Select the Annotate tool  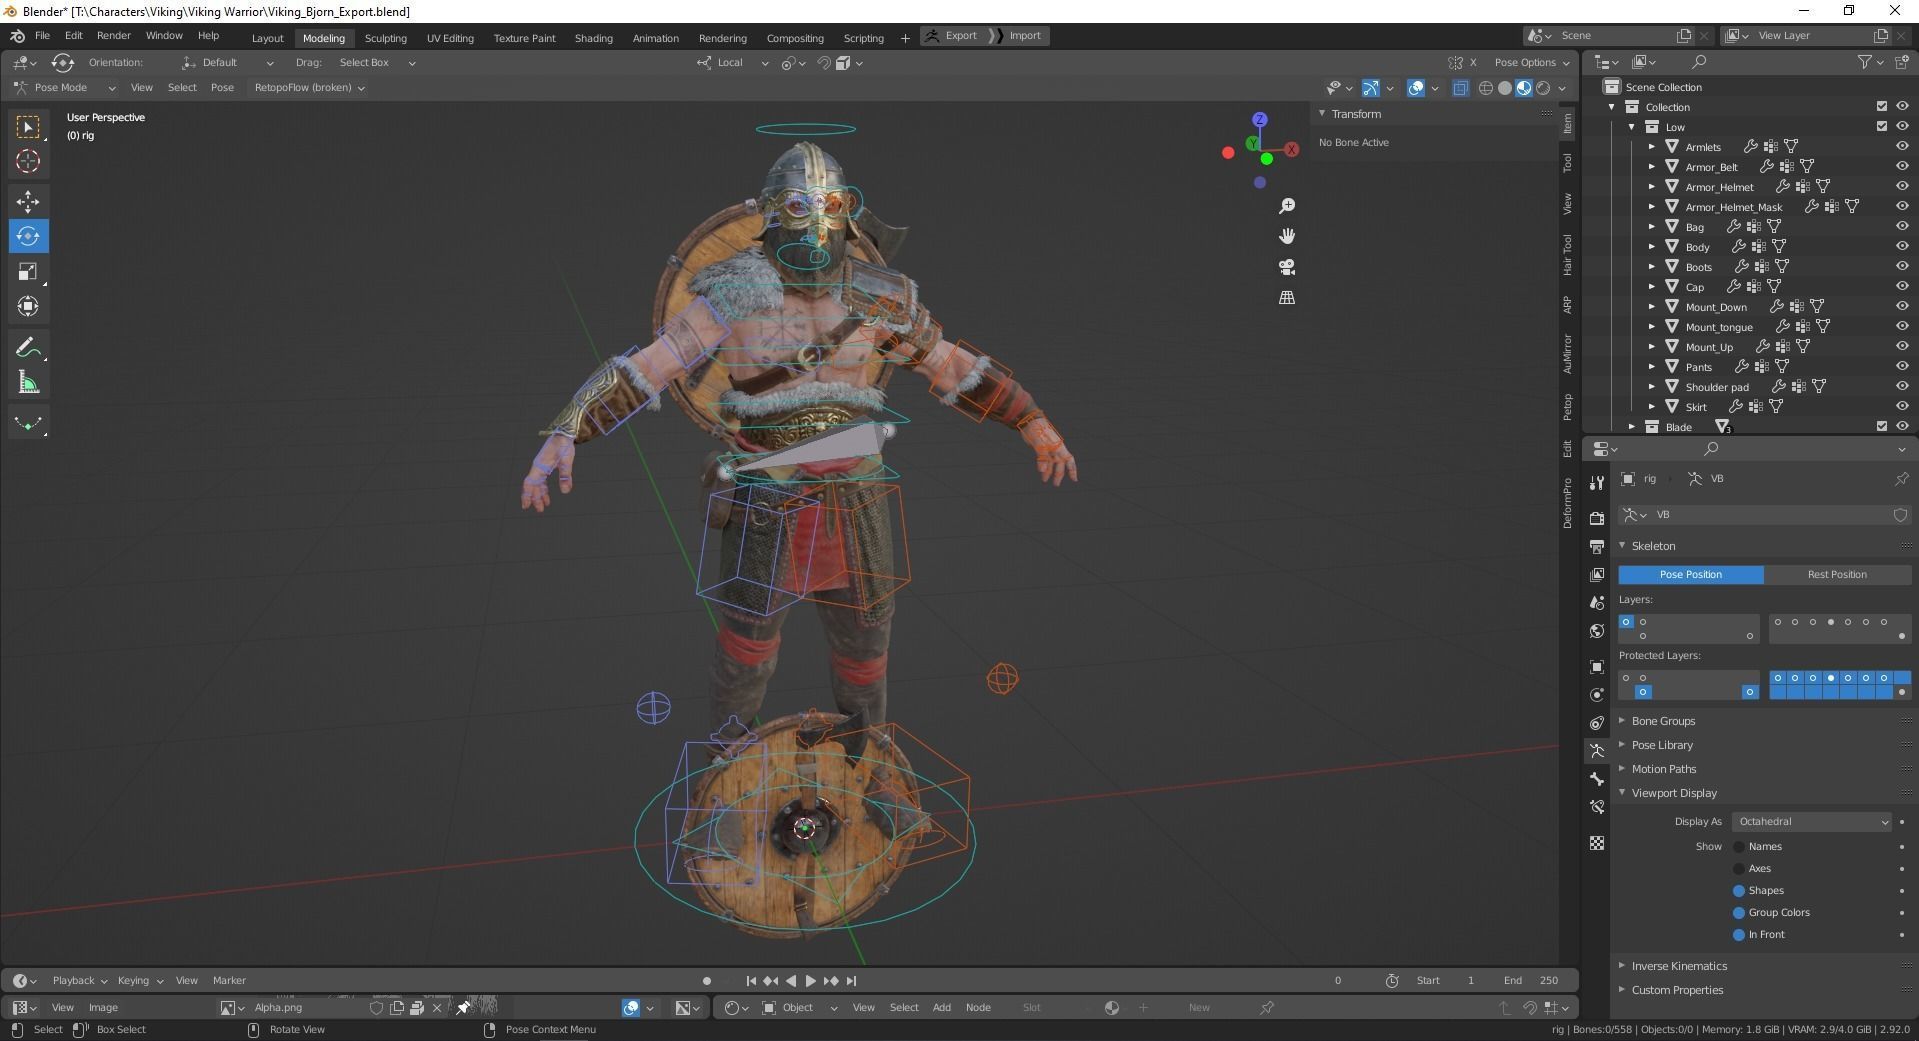[28, 347]
